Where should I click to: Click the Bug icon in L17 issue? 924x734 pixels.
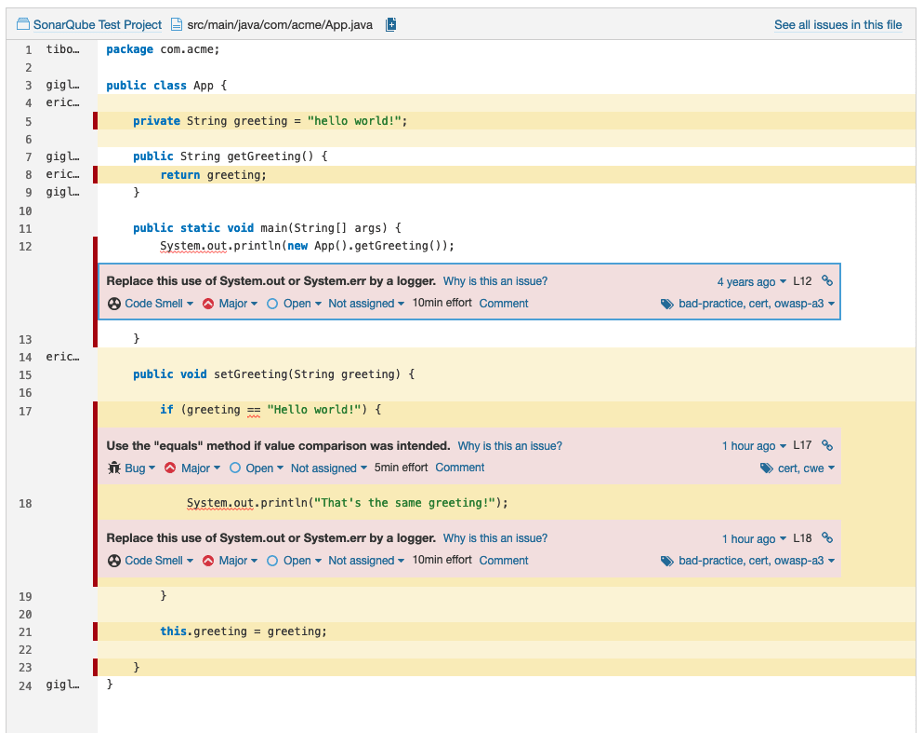[x=114, y=468]
